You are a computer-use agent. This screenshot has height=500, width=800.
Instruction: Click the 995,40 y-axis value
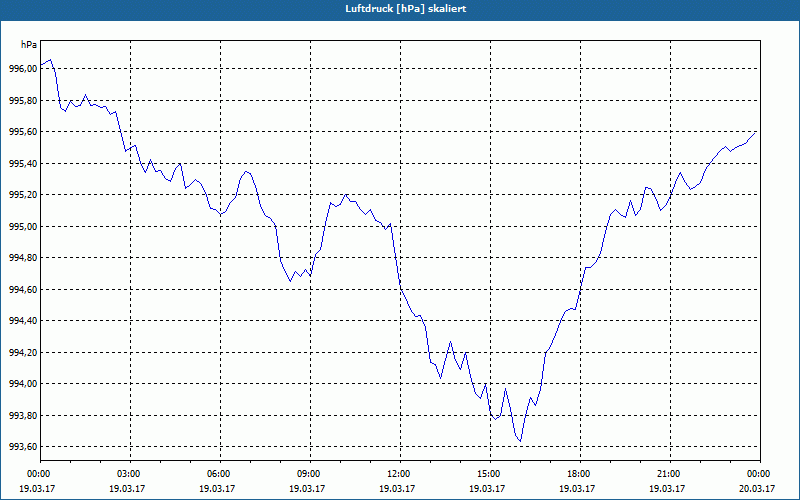point(23,164)
